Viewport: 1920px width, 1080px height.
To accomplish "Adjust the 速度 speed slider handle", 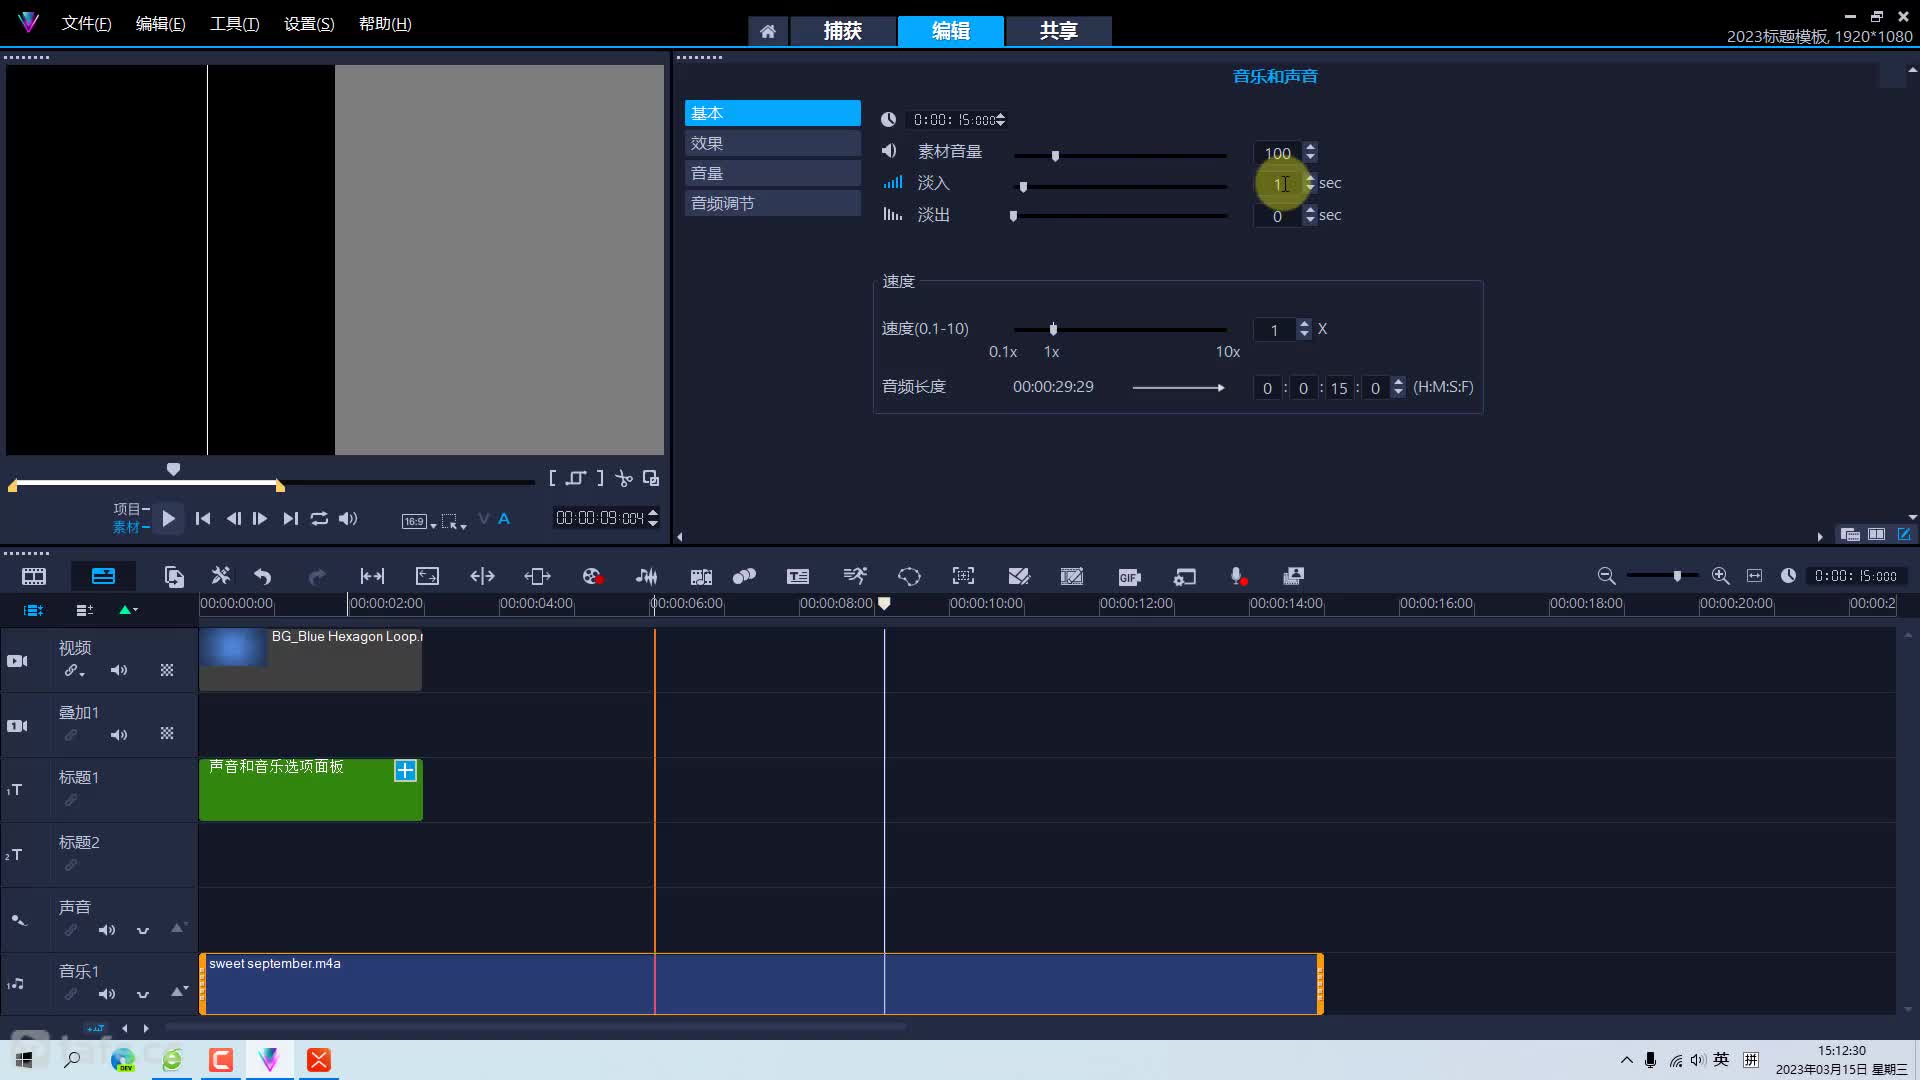I will [1053, 329].
